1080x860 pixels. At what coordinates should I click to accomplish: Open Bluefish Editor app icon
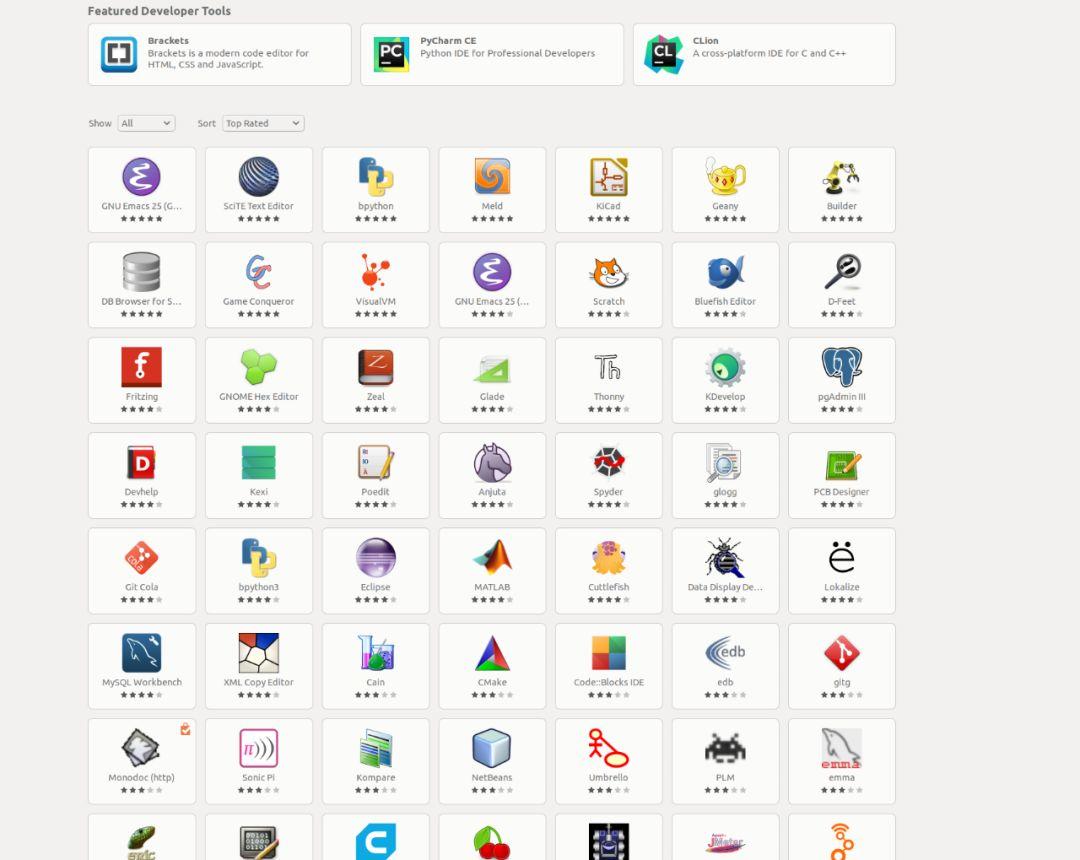[725, 271]
